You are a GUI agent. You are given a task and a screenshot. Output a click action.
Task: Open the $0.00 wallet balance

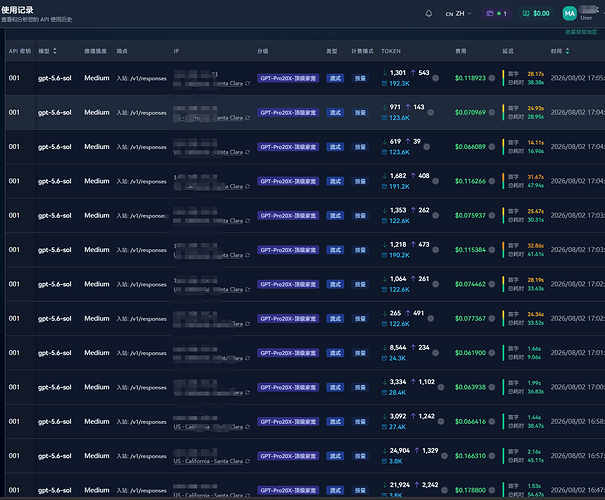click(536, 14)
